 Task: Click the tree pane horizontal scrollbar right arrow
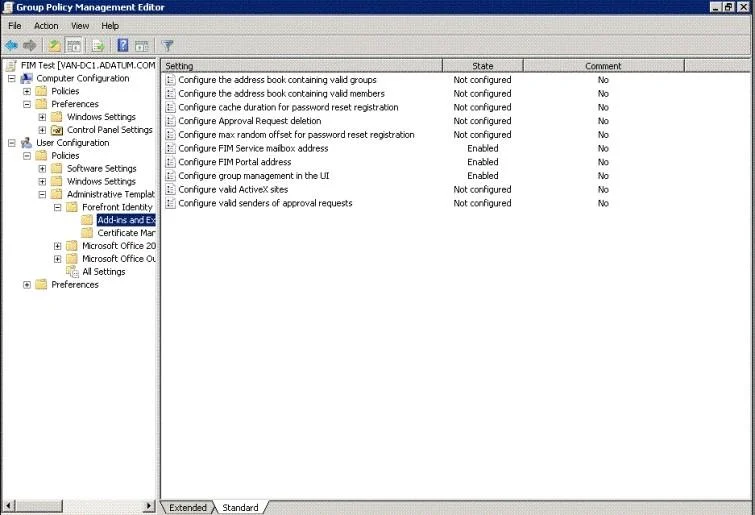[149, 506]
